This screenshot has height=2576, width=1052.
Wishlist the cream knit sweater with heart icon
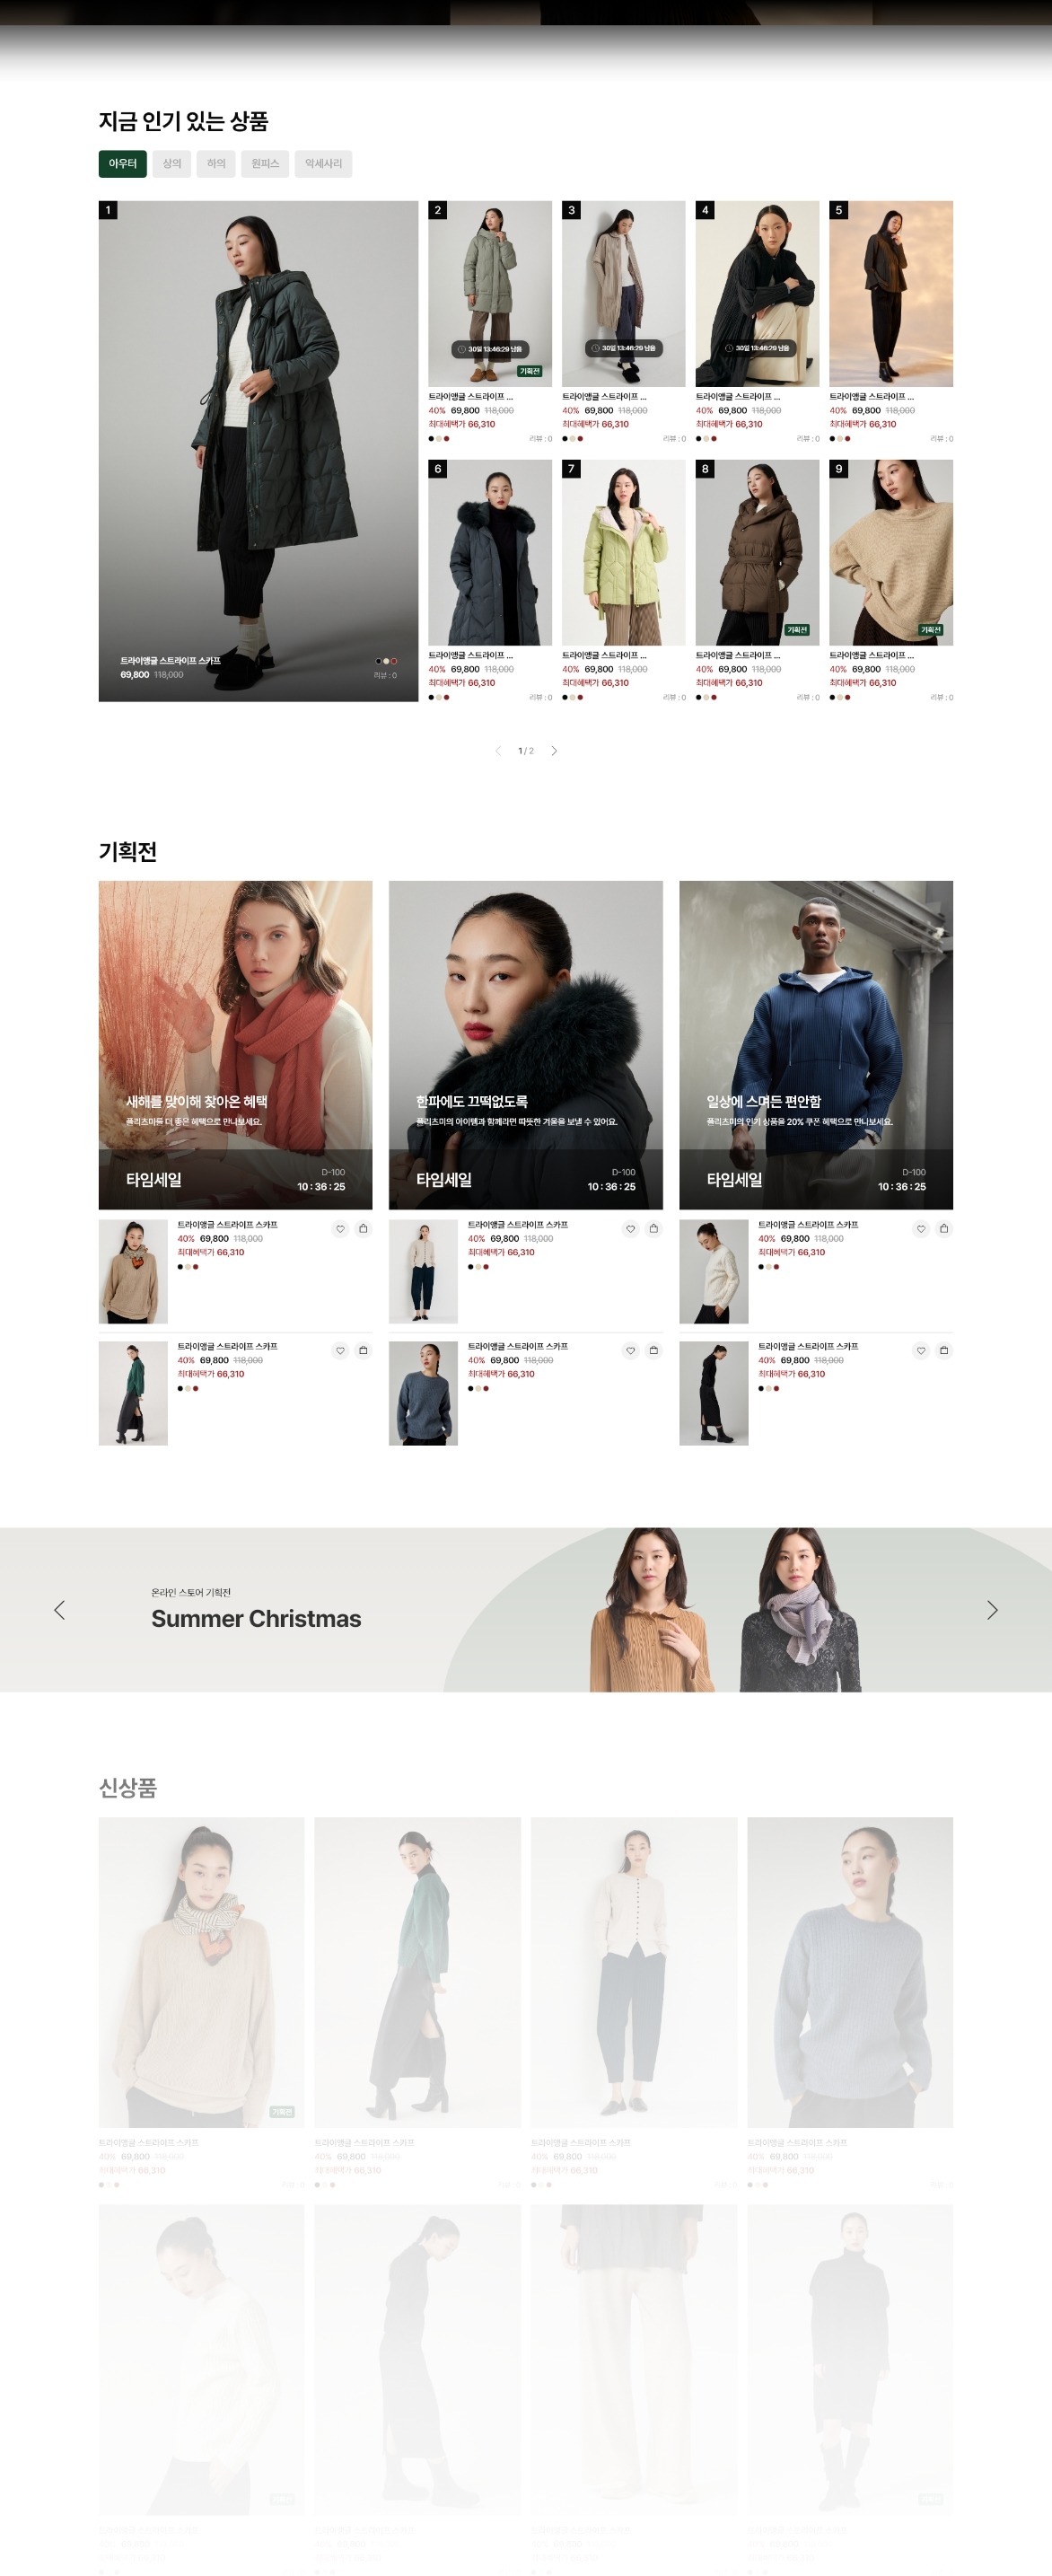click(921, 1229)
